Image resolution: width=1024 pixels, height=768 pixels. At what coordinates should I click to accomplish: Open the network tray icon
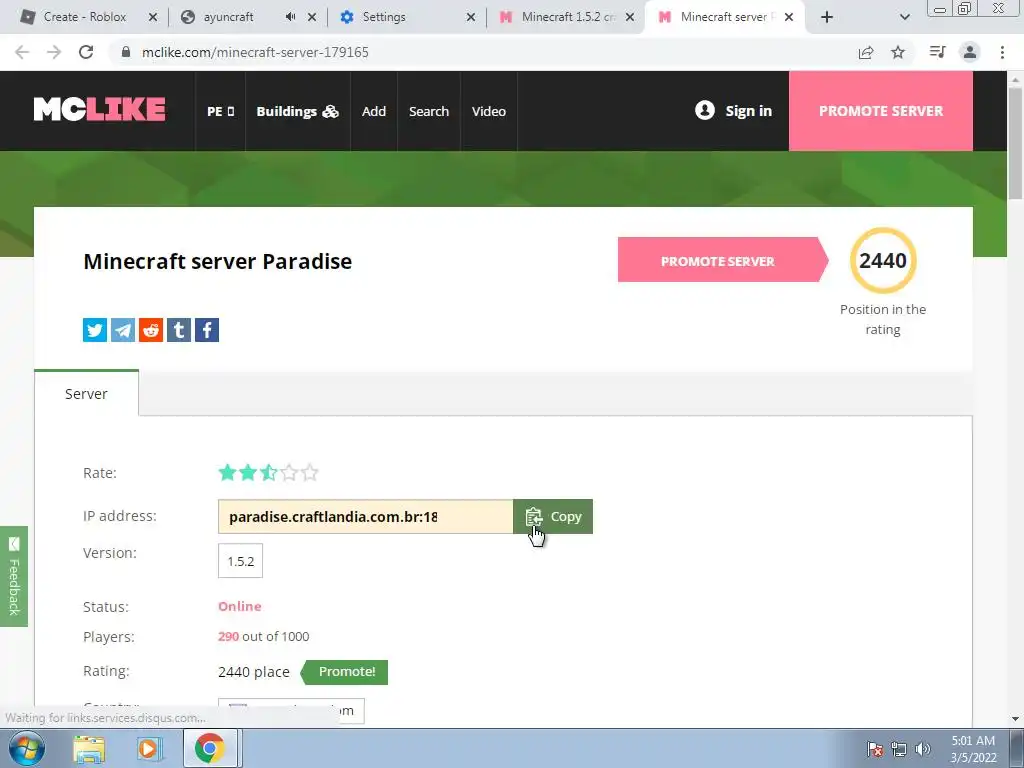click(x=899, y=749)
